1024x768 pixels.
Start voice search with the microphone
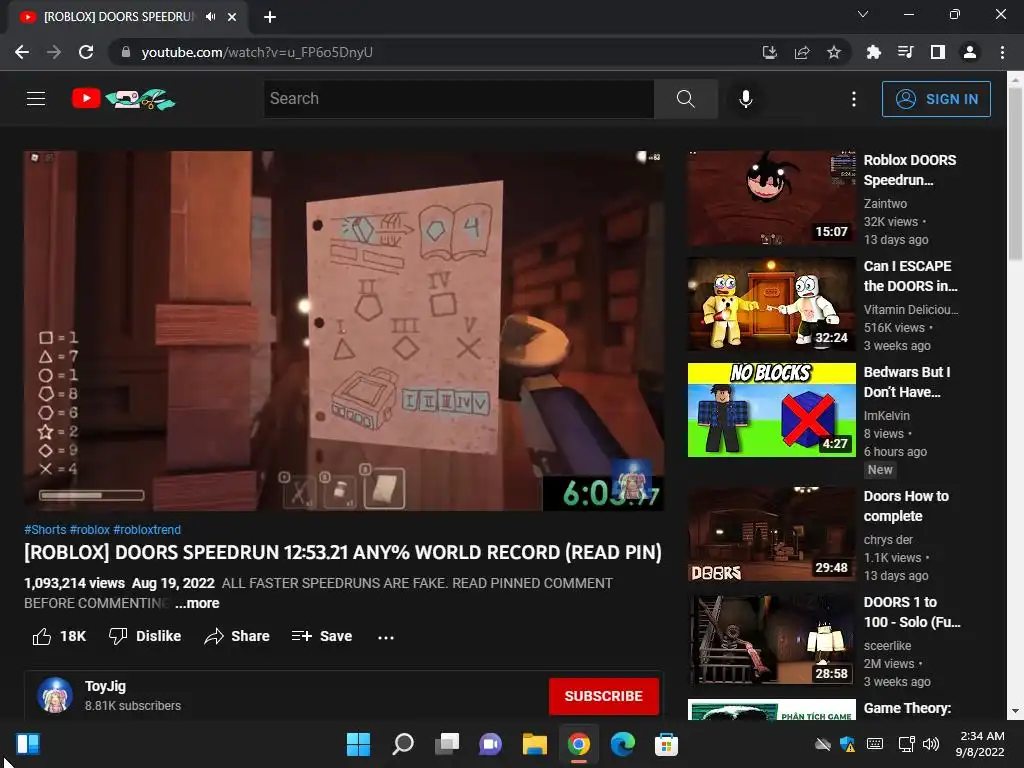click(745, 99)
